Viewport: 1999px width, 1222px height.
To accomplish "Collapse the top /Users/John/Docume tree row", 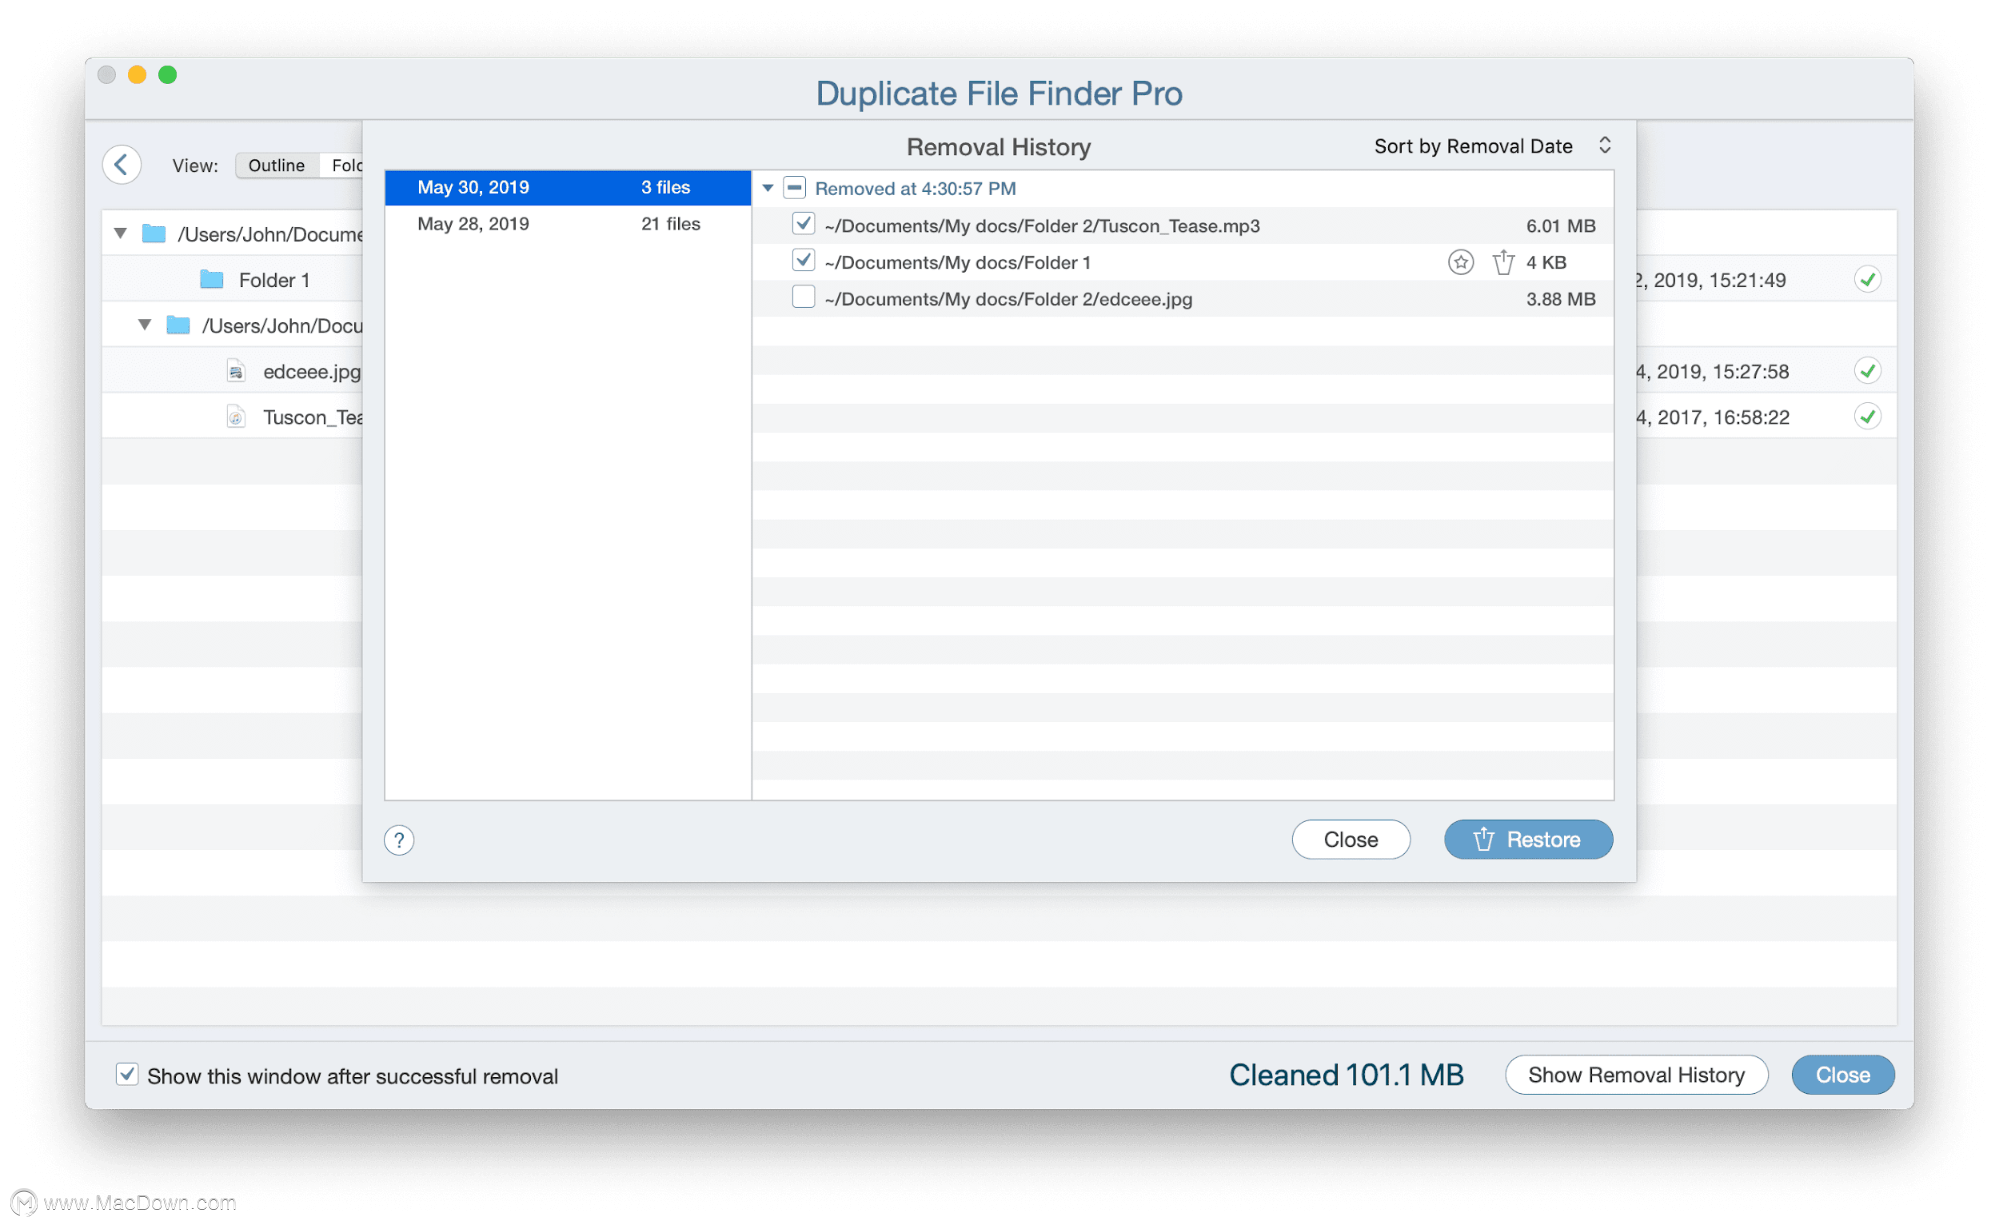I will click(120, 233).
